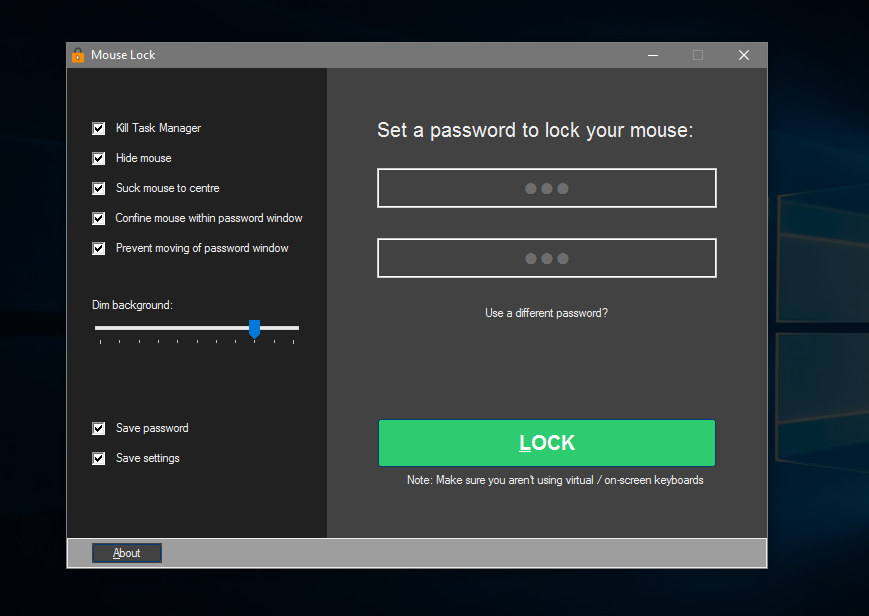Image resolution: width=869 pixels, height=616 pixels.
Task: Click the orange padlock icon in the title bar
Action: pos(78,55)
